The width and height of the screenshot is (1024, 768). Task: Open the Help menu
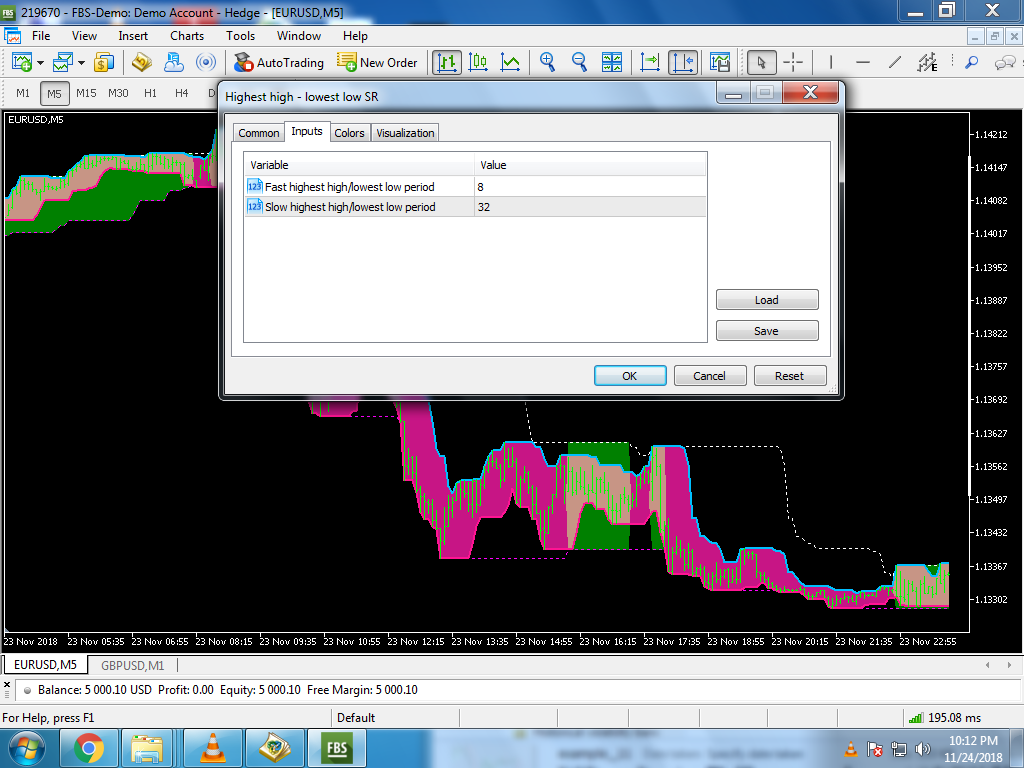(x=355, y=36)
